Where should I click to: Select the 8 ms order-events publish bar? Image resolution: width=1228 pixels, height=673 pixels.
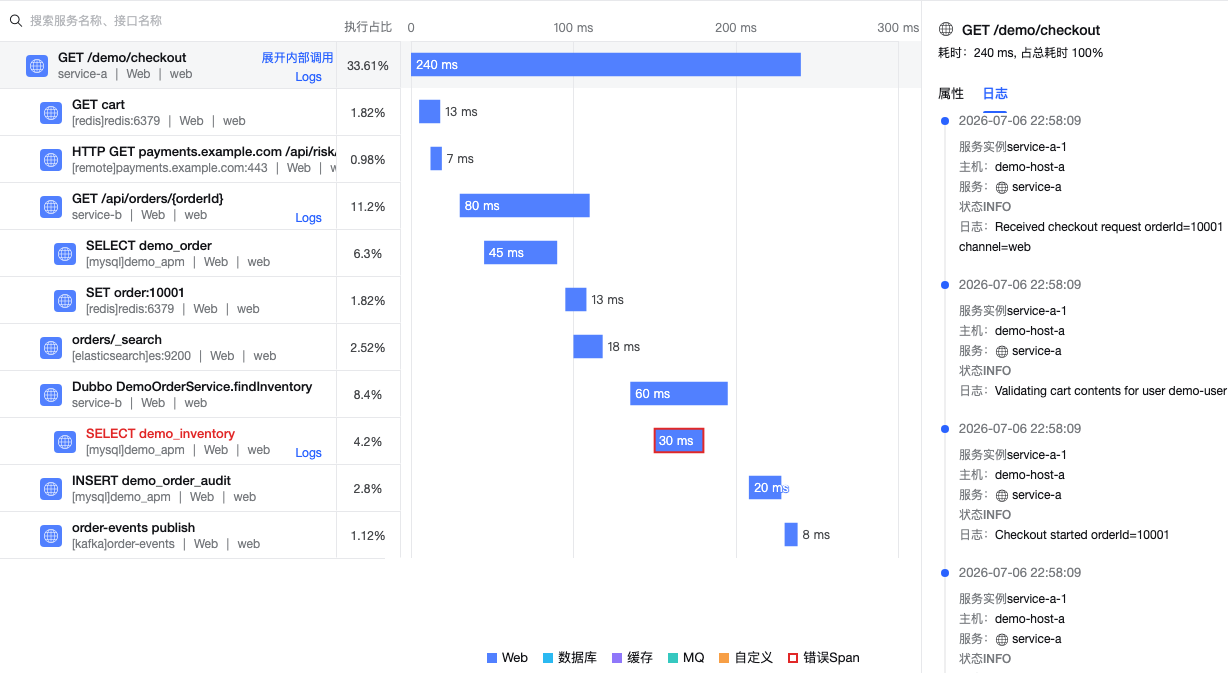[791, 535]
